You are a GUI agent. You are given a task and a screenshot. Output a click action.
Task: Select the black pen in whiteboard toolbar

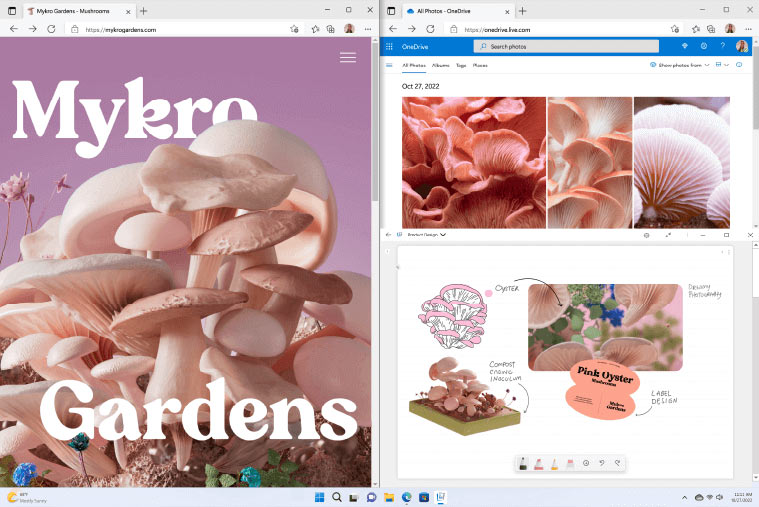[x=525, y=463]
